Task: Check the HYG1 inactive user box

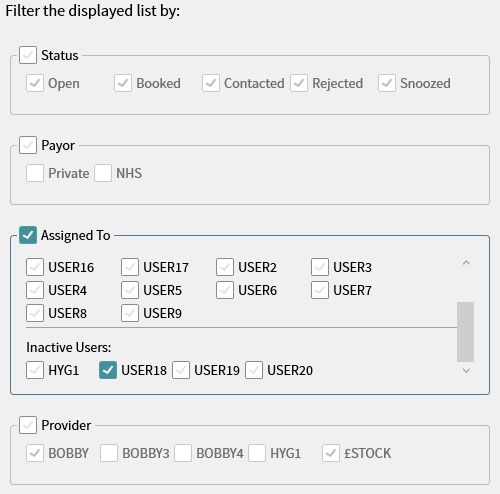Action: (x=35, y=370)
